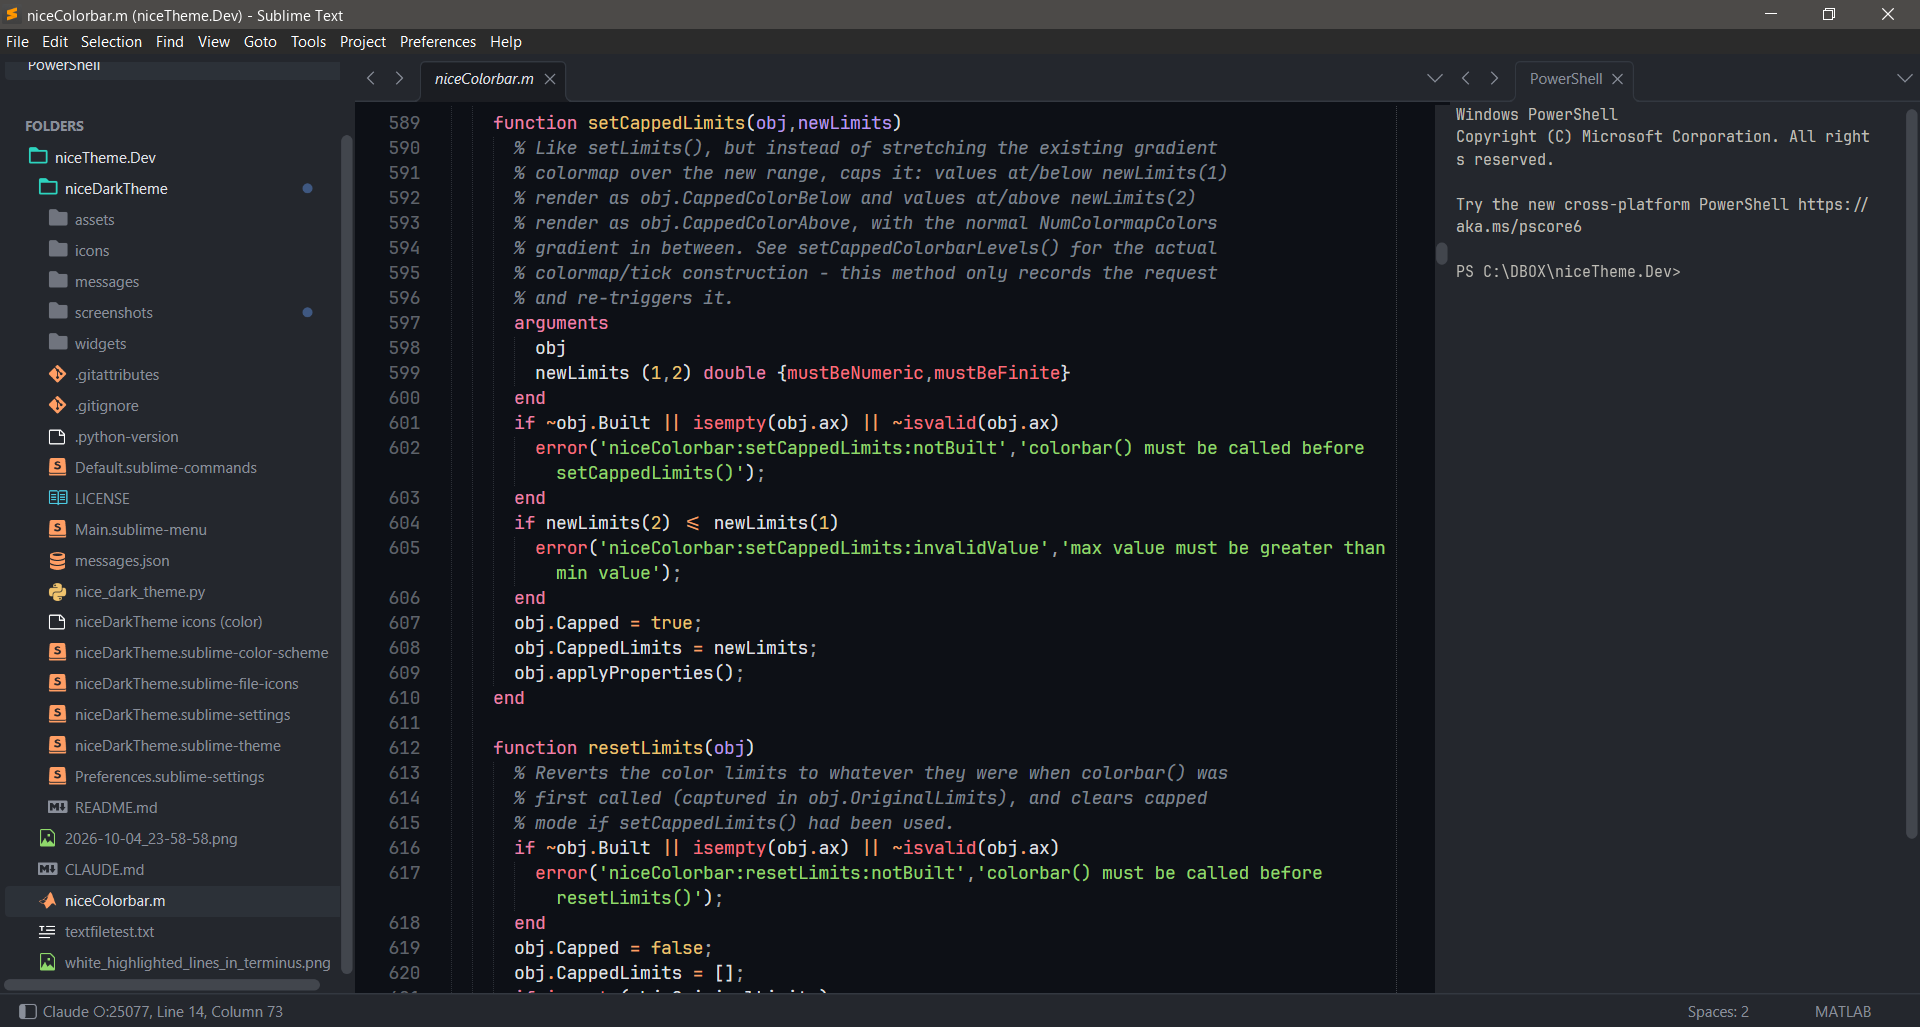This screenshot has width=1920, height=1027.
Task: Open the Selection menu
Action: (111, 41)
